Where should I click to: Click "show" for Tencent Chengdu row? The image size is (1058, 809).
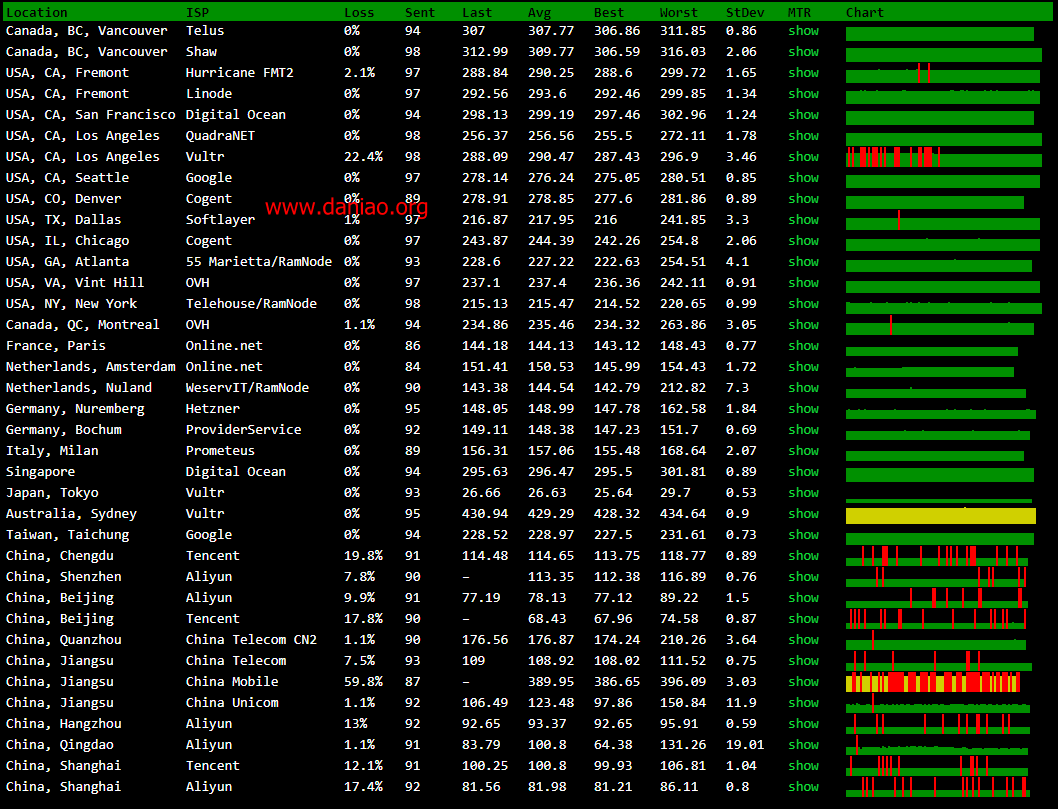[803, 556]
